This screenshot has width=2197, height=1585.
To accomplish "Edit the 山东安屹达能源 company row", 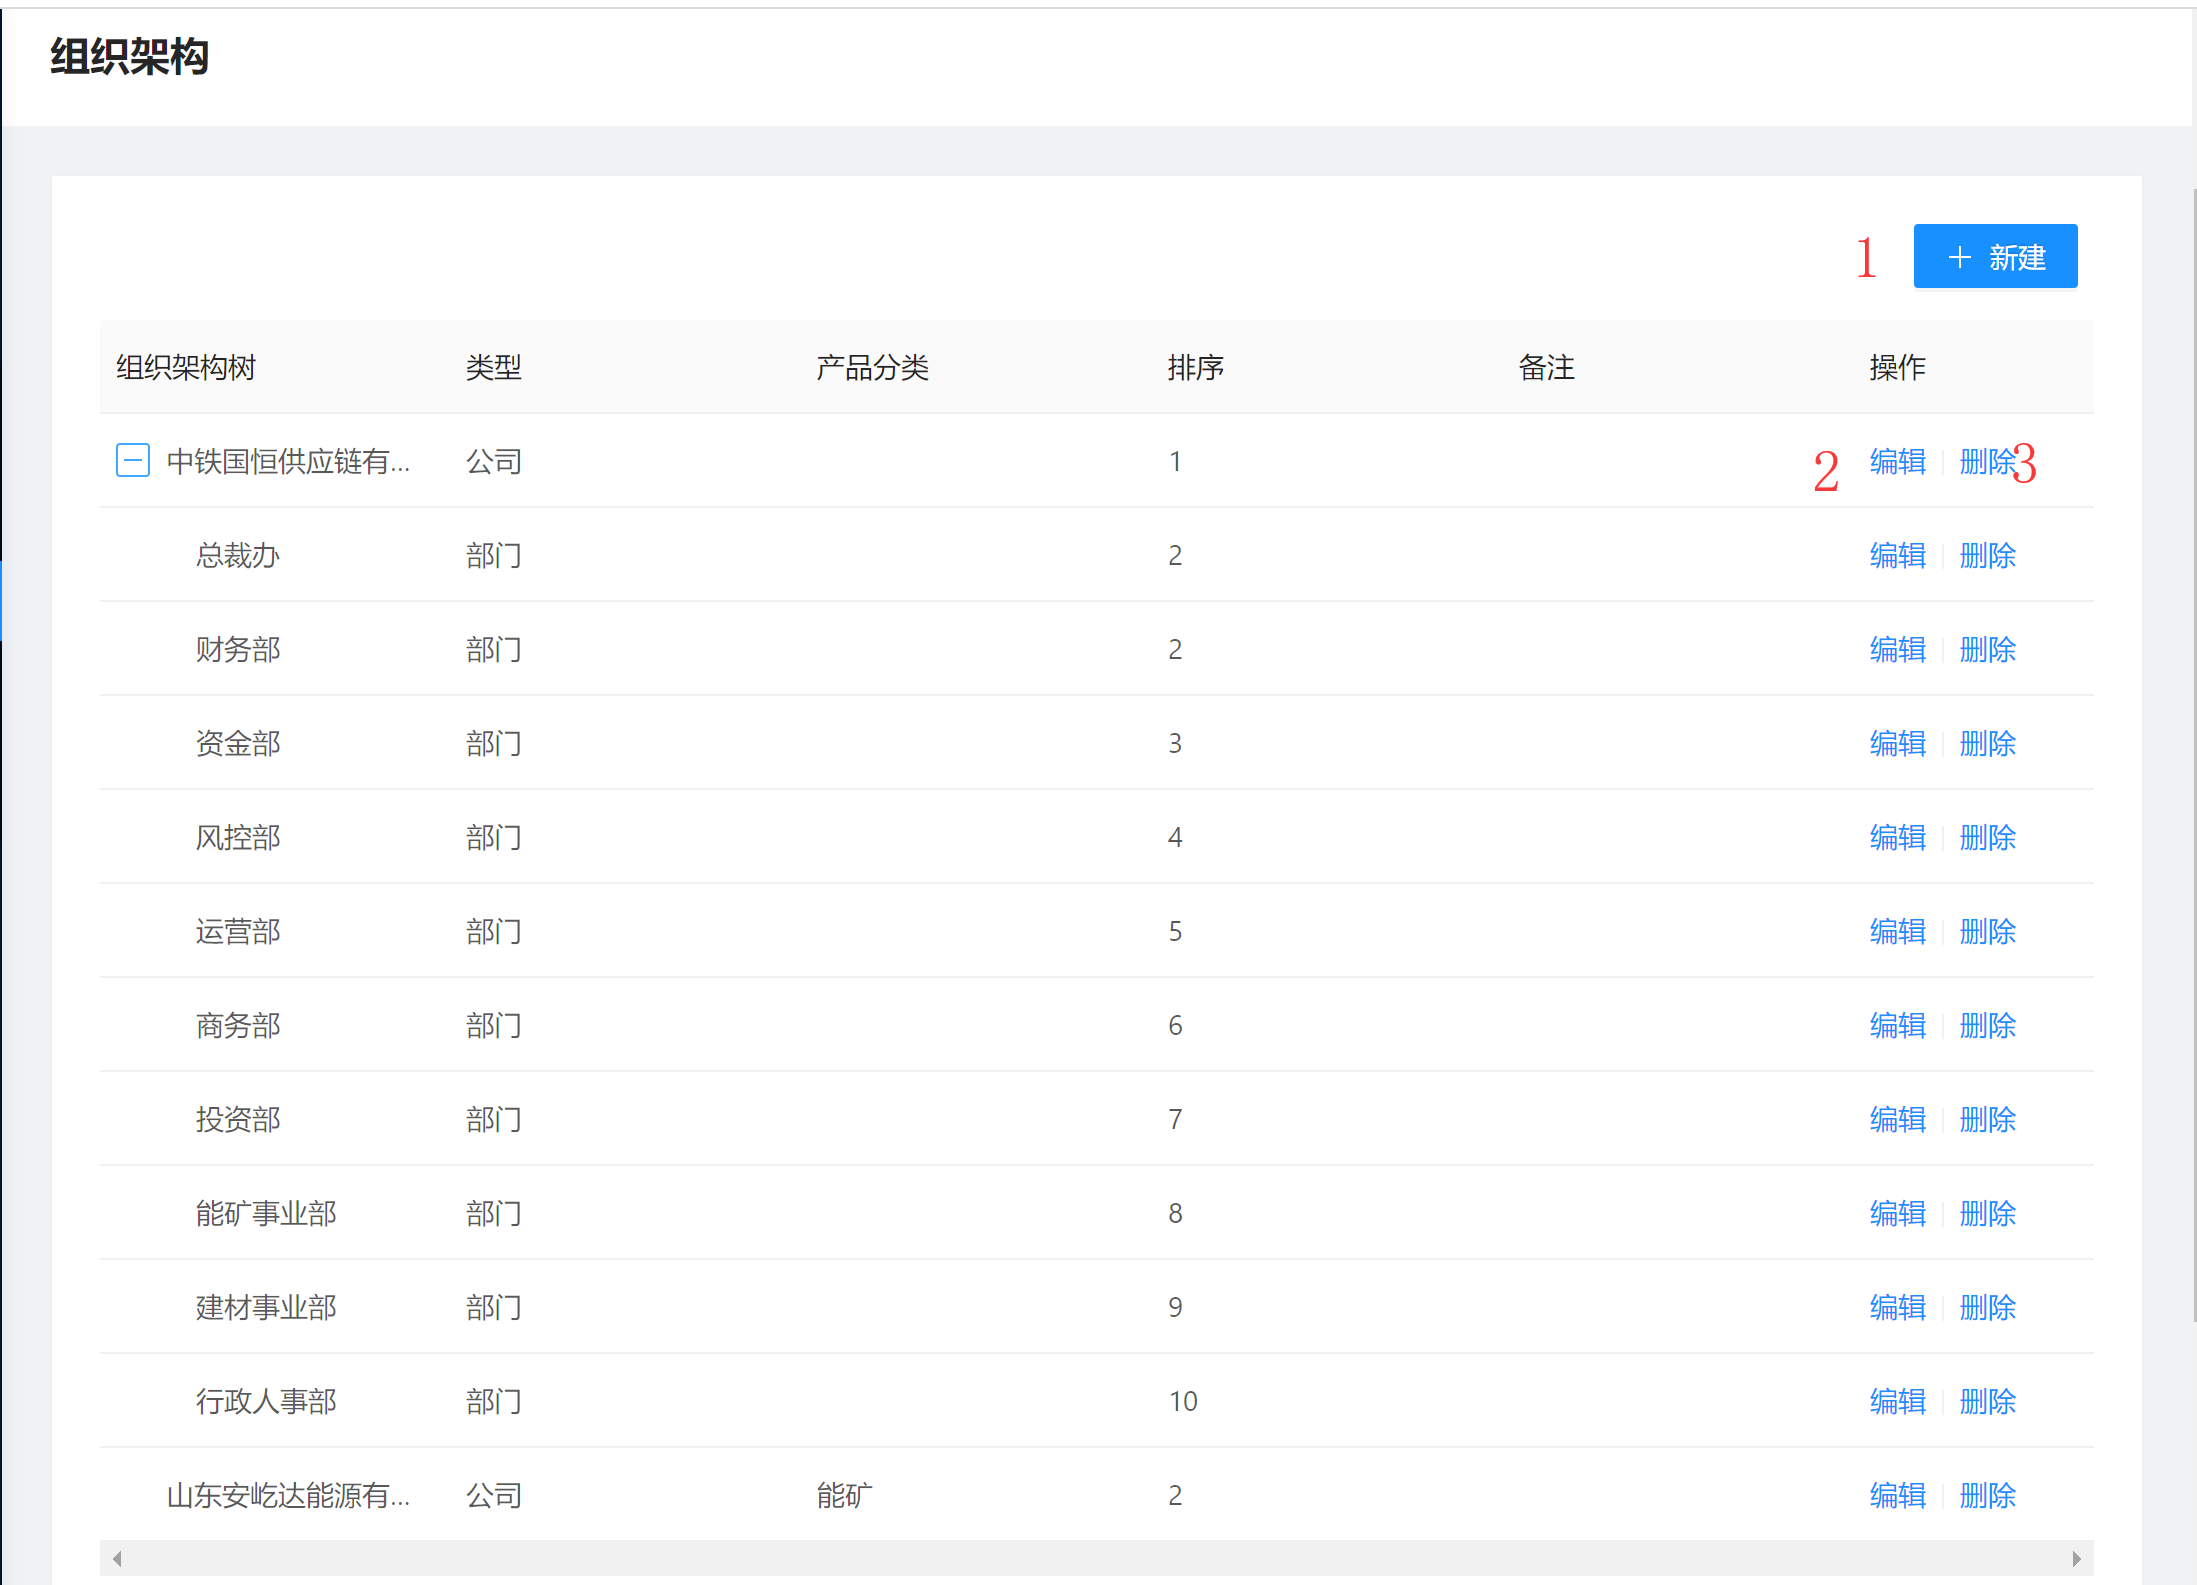I will point(1897,1496).
